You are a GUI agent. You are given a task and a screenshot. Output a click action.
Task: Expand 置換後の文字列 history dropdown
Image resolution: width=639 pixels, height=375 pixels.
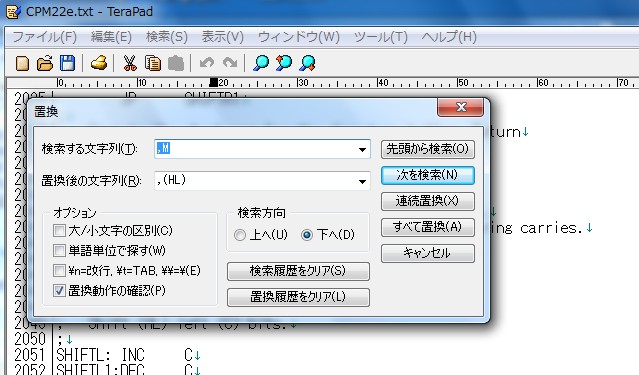tap(362, 181)
